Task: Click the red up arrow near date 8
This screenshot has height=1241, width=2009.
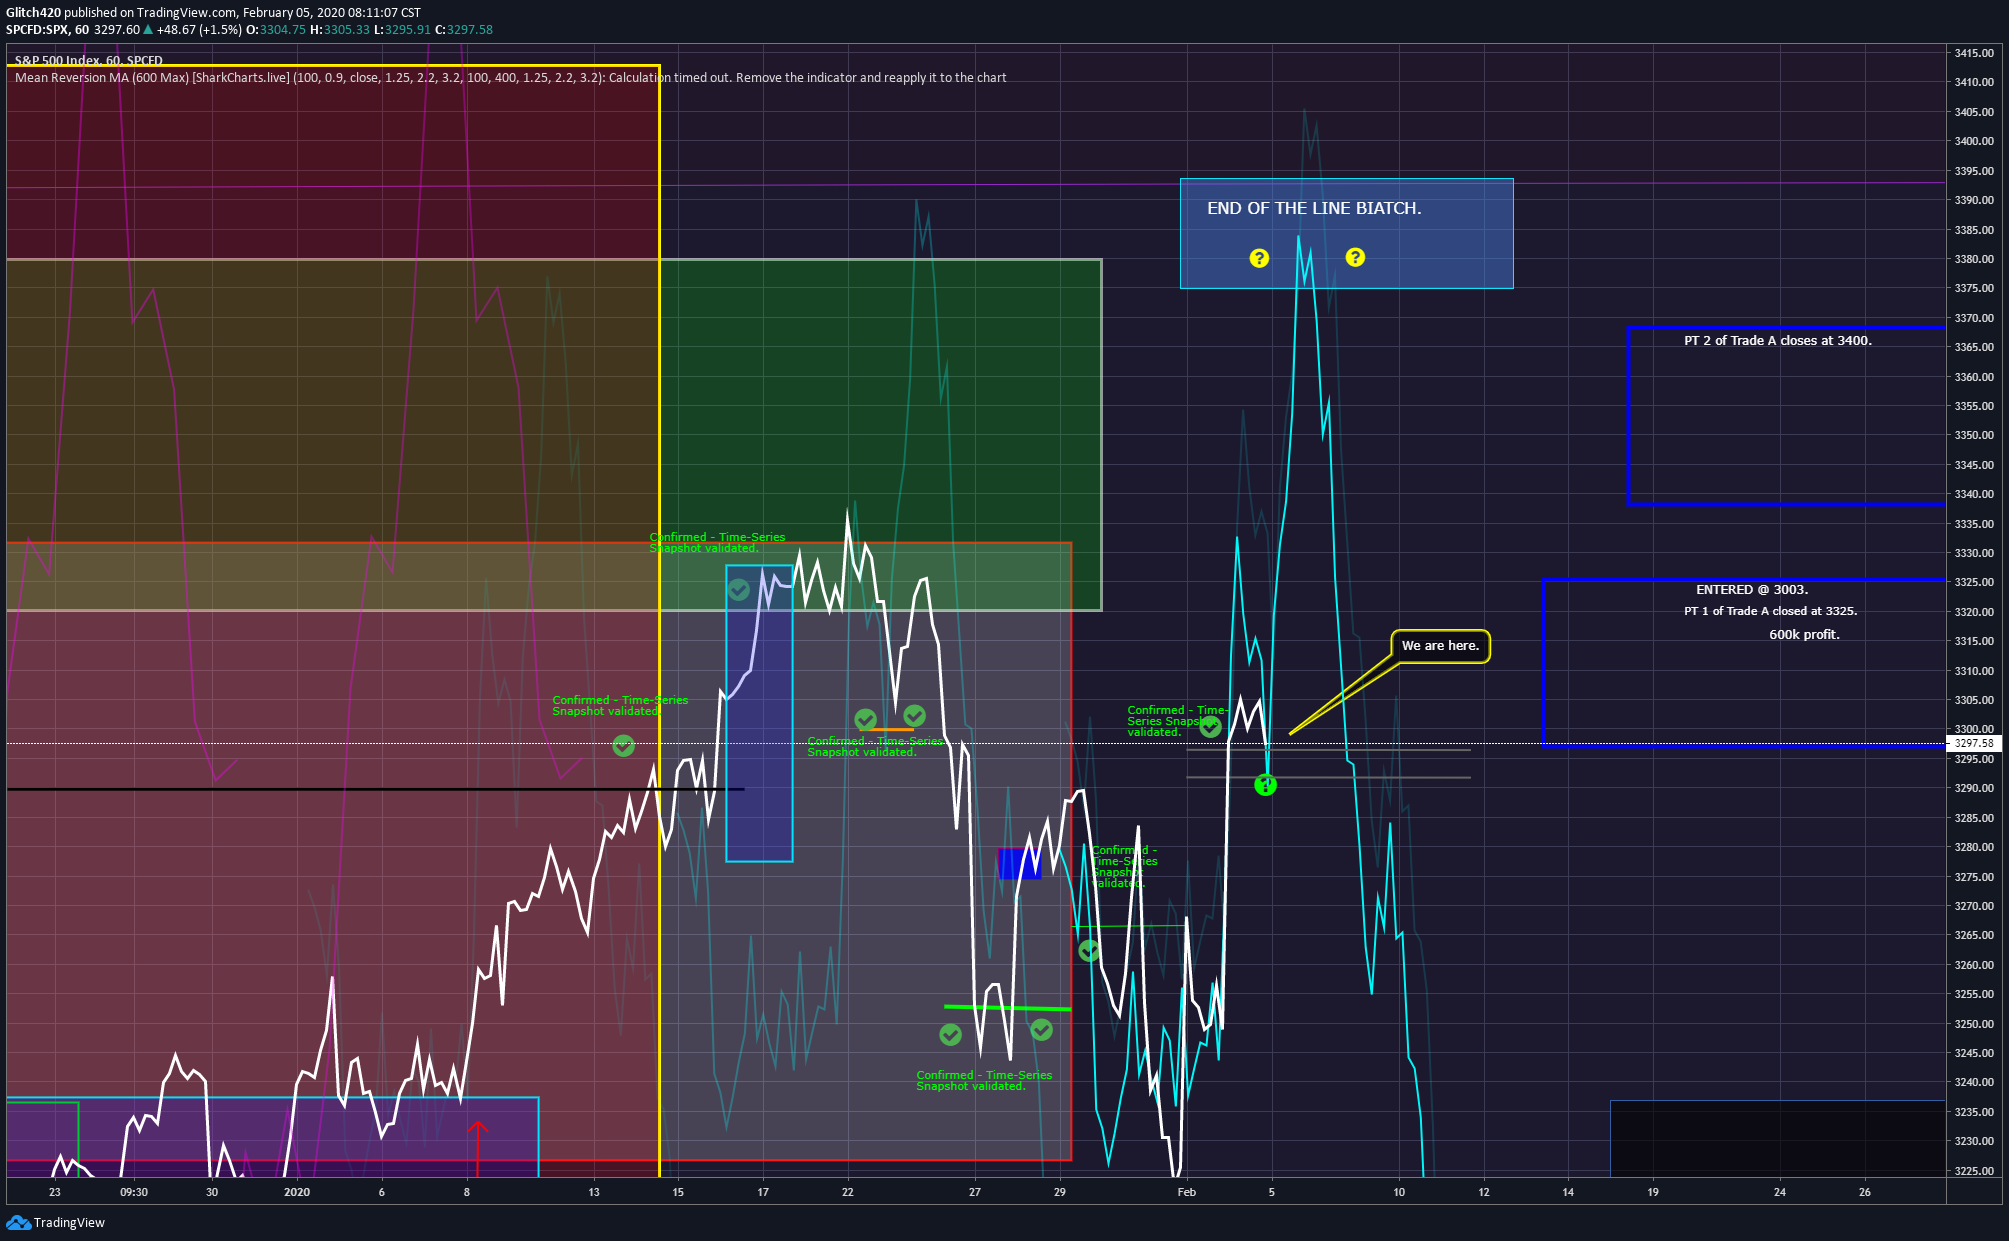Action: tap(477, 1147)
